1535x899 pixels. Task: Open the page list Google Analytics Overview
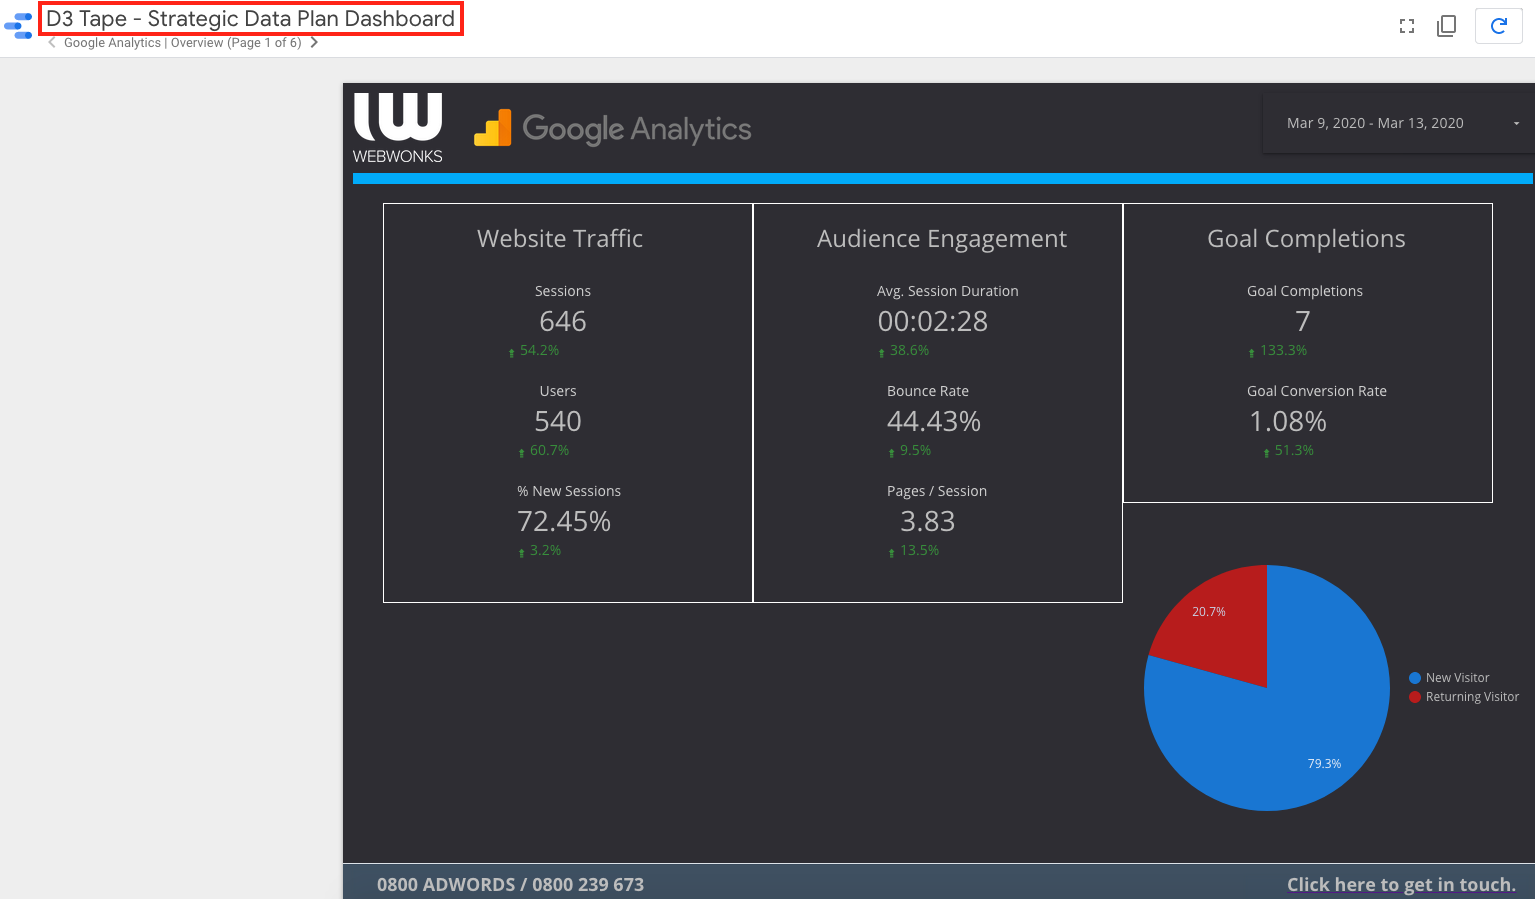coord(183,43)
